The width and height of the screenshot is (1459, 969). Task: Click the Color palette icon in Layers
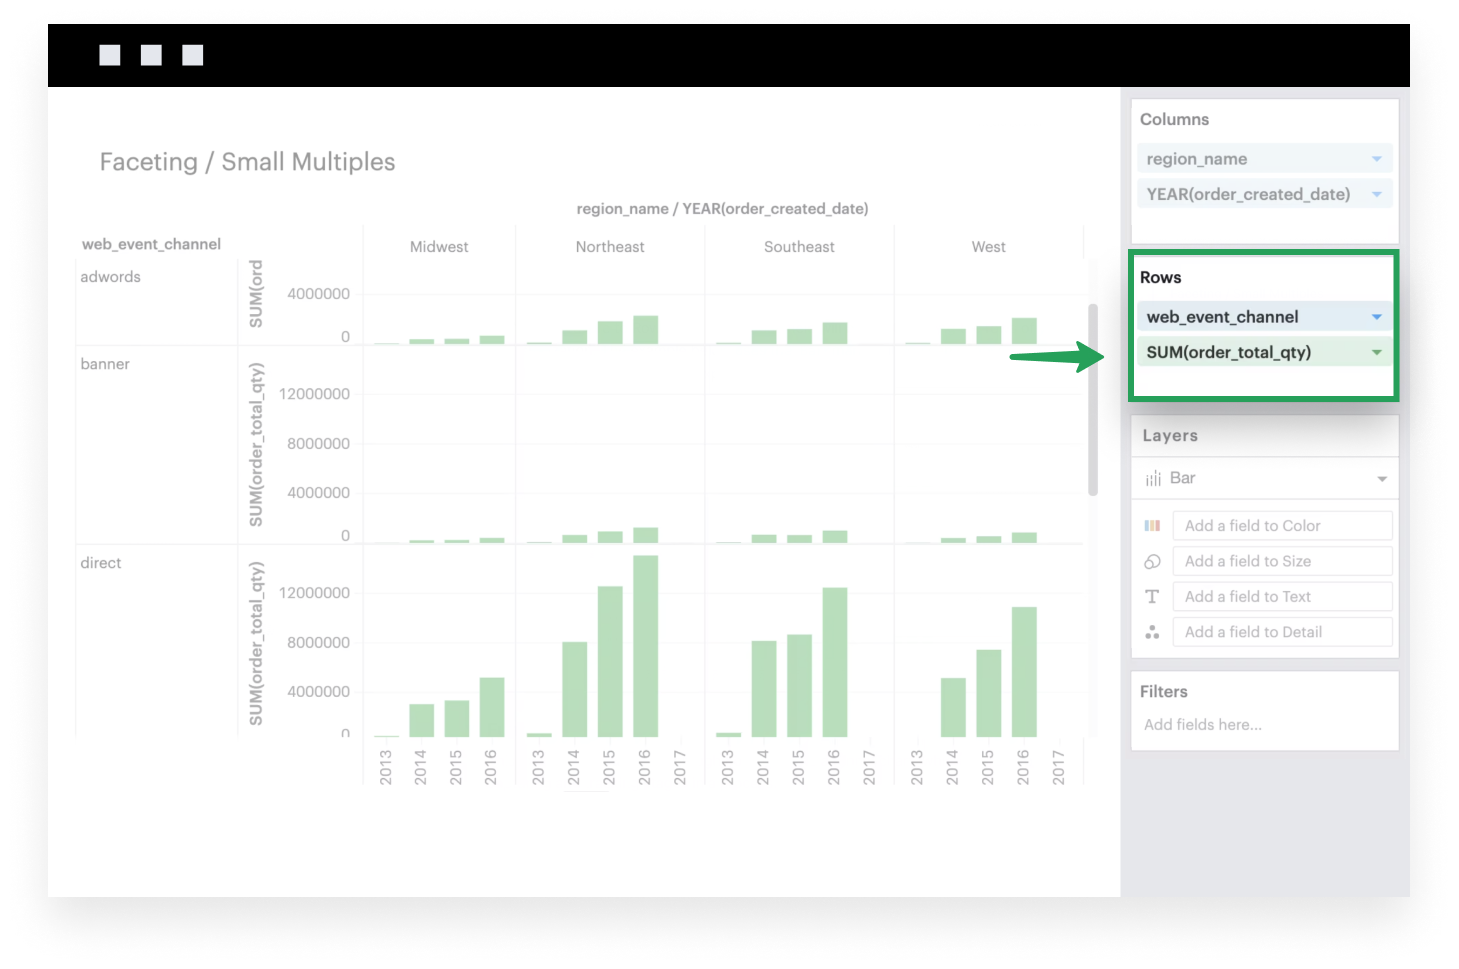point(1152,526)
